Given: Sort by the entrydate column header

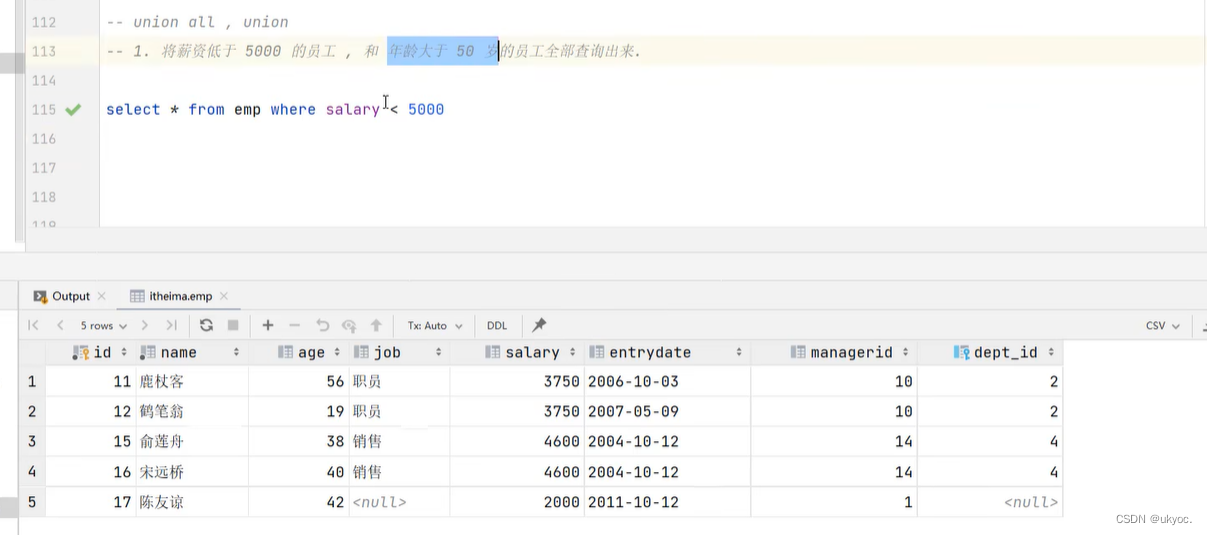Looking at the screenshot, I should [667, 352].
